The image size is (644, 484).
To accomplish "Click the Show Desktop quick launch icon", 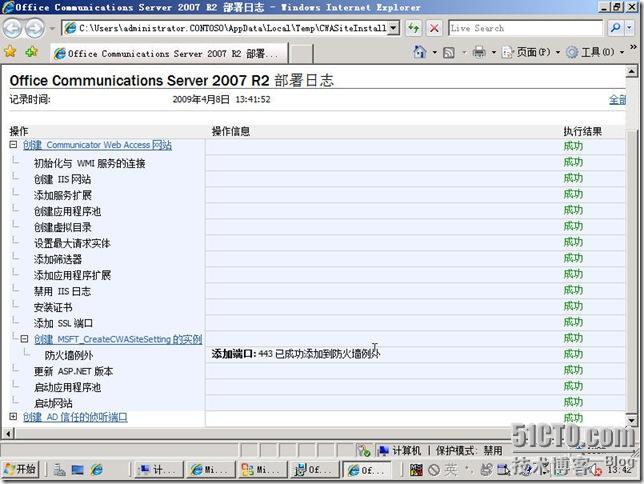I will click(x=78, y=470).
